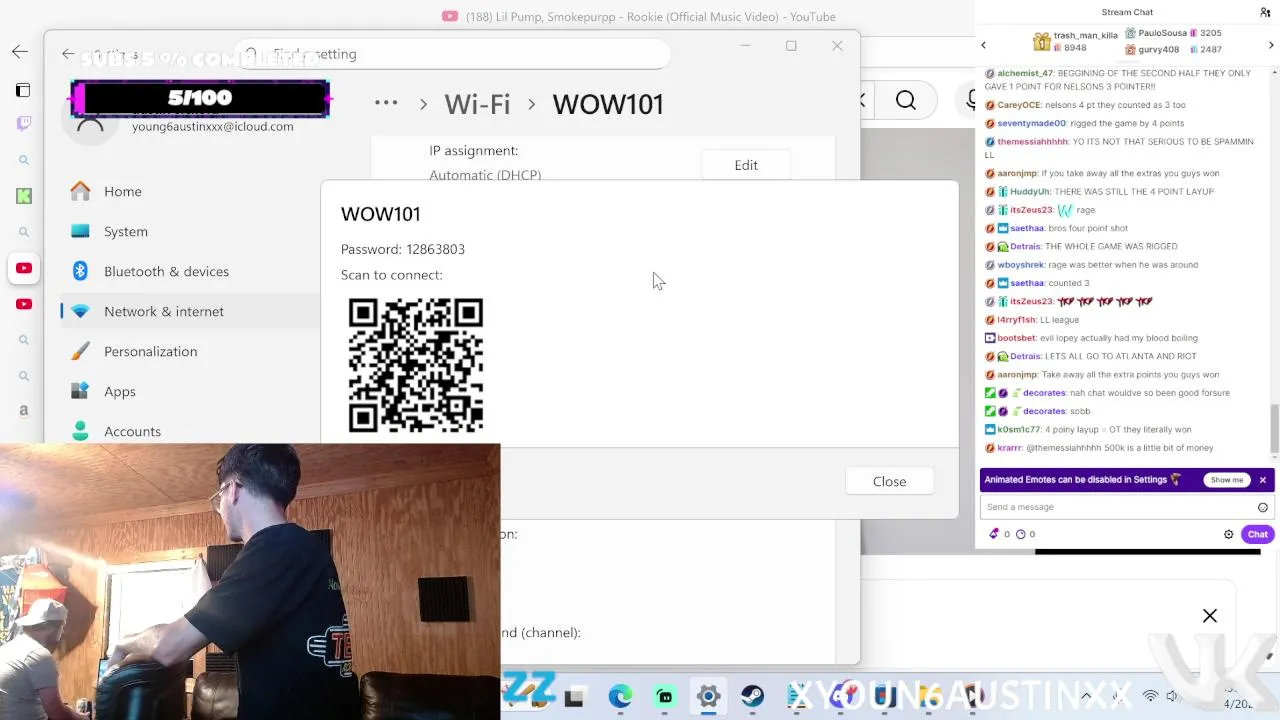The height and width of the screenshot is (720, 1280).
Task: Open Accounts settings section
Action: [132, 431]
